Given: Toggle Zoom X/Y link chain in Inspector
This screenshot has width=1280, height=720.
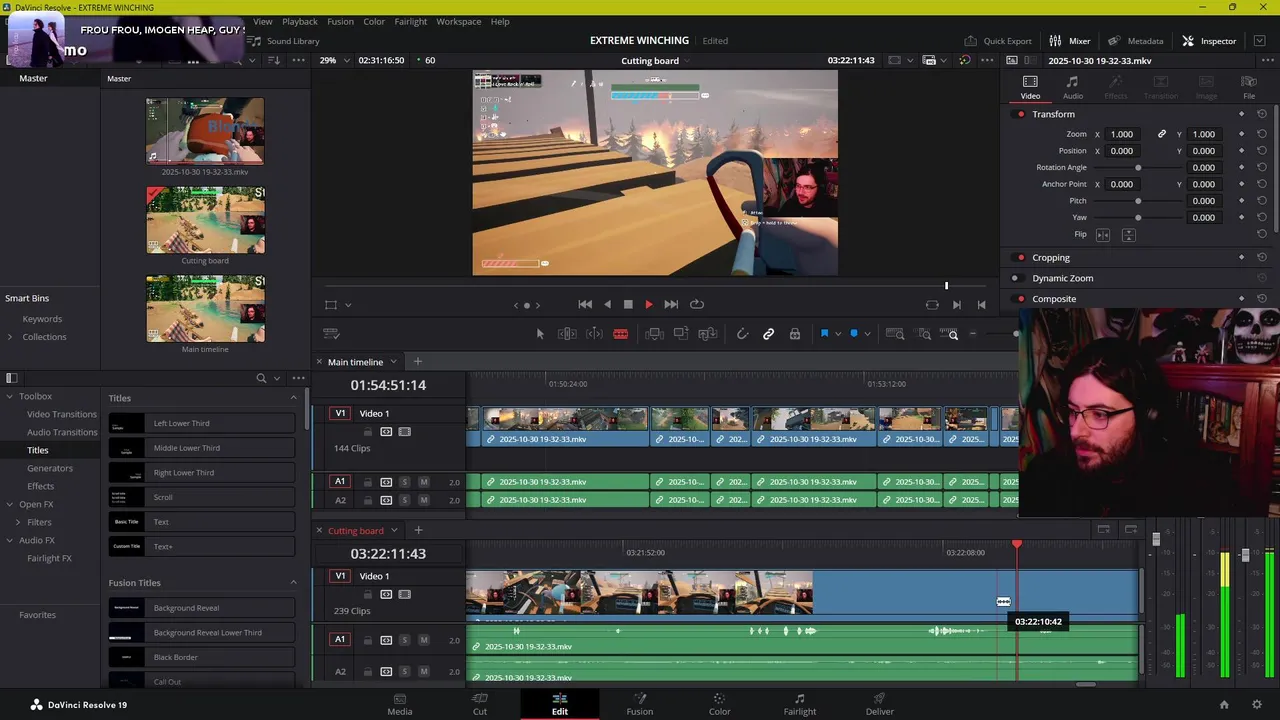Looking at the screenshot, I should (1162, 134).
